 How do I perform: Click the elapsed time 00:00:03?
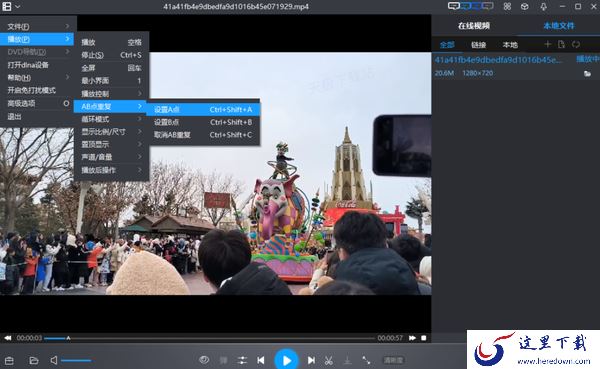(29, 338)
